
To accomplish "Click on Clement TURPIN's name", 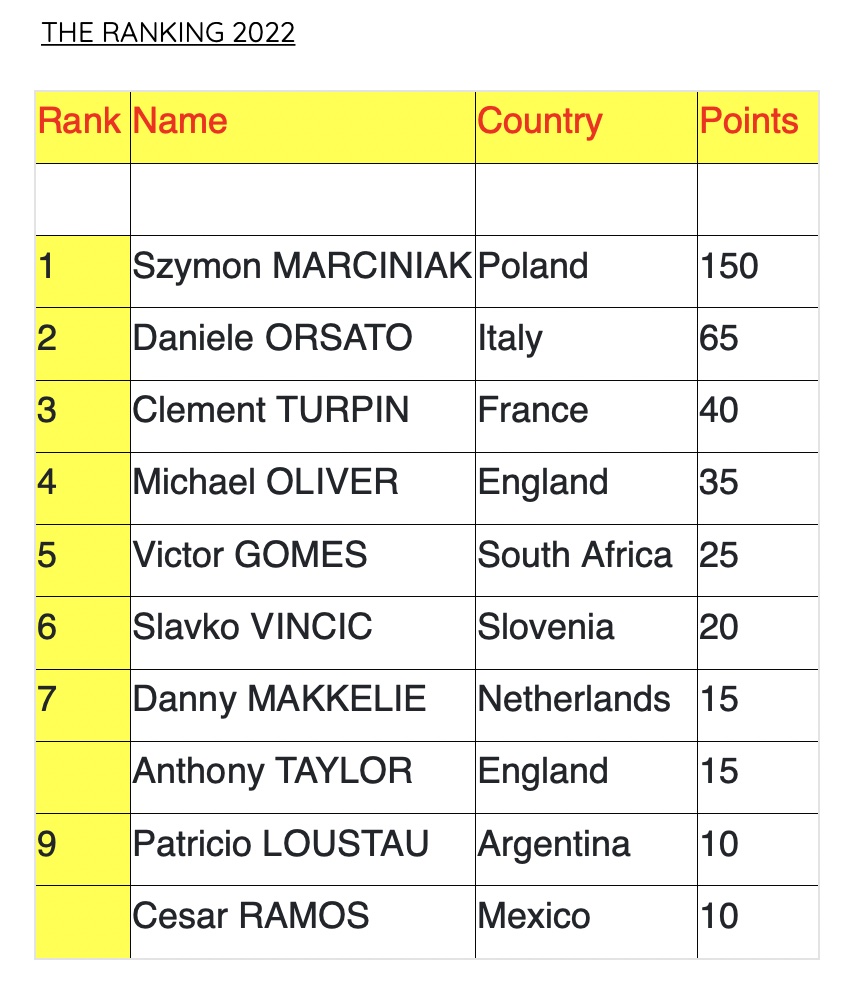I will (271, 411).
